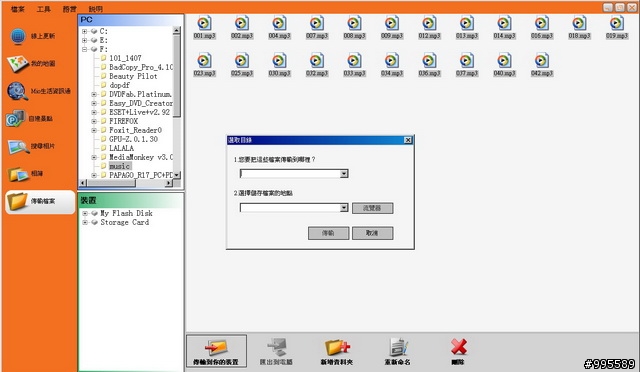Click the transfer-to-your-device toolbar icon

click(216, 347)
